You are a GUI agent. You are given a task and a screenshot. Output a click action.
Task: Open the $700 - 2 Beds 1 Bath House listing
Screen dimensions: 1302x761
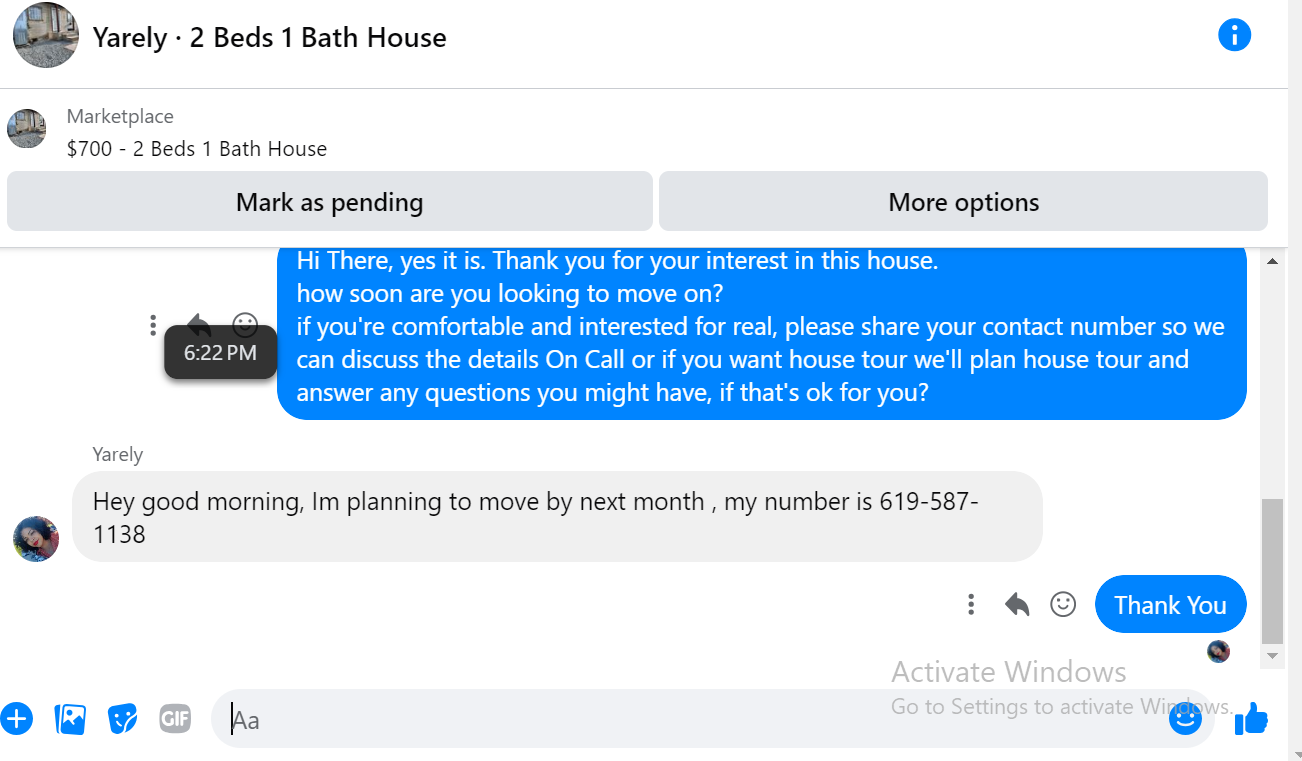(197, 149)
